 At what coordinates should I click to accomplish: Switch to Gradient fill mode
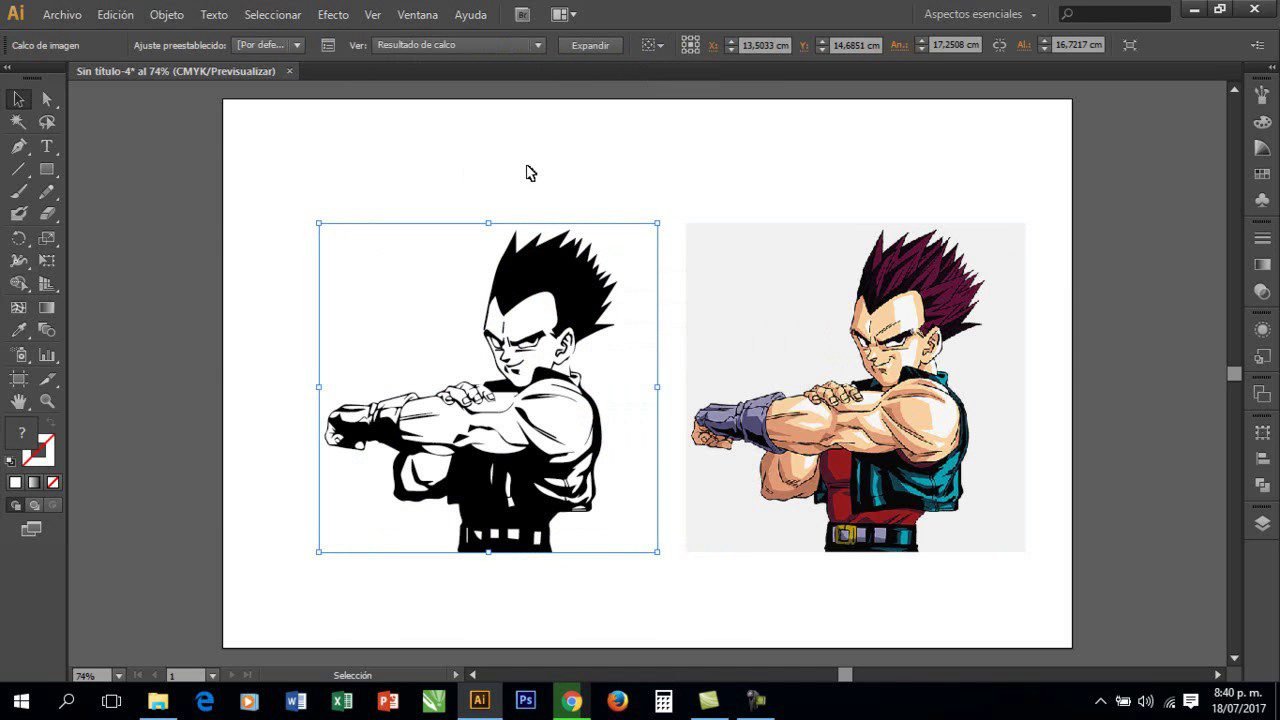pos(34,482)
